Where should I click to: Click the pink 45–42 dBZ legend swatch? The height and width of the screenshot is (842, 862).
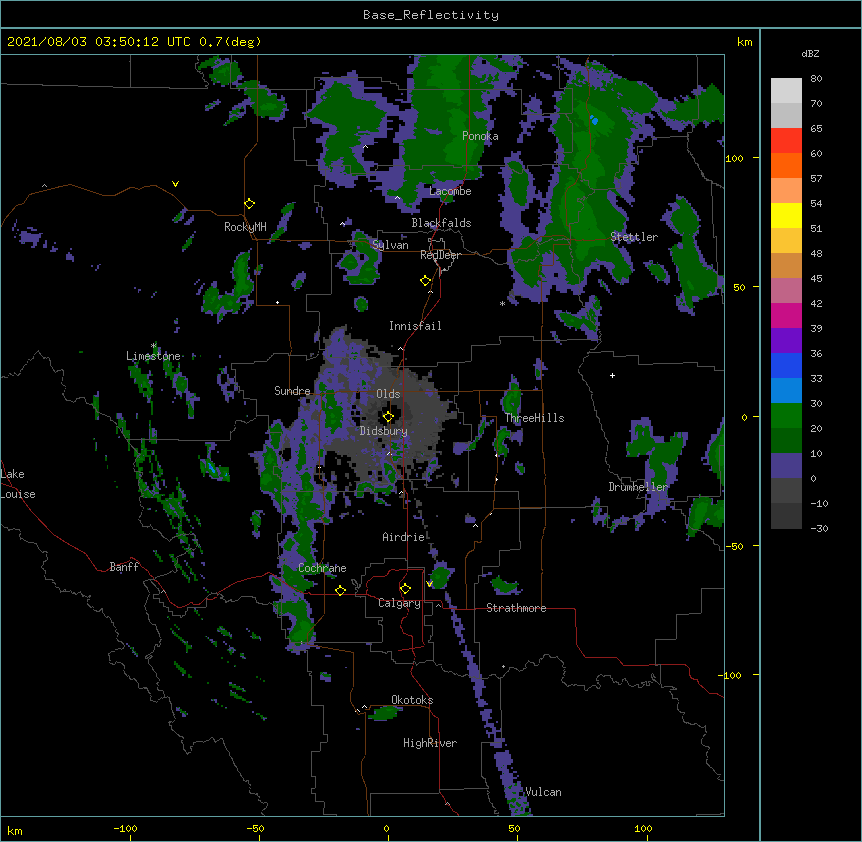pos(786,290)
